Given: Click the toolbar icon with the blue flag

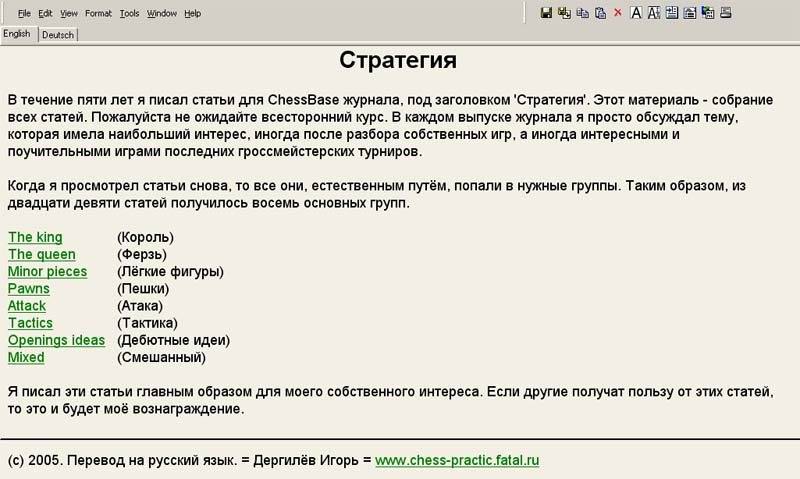Looking at the screenshot, I should [708, 13].
